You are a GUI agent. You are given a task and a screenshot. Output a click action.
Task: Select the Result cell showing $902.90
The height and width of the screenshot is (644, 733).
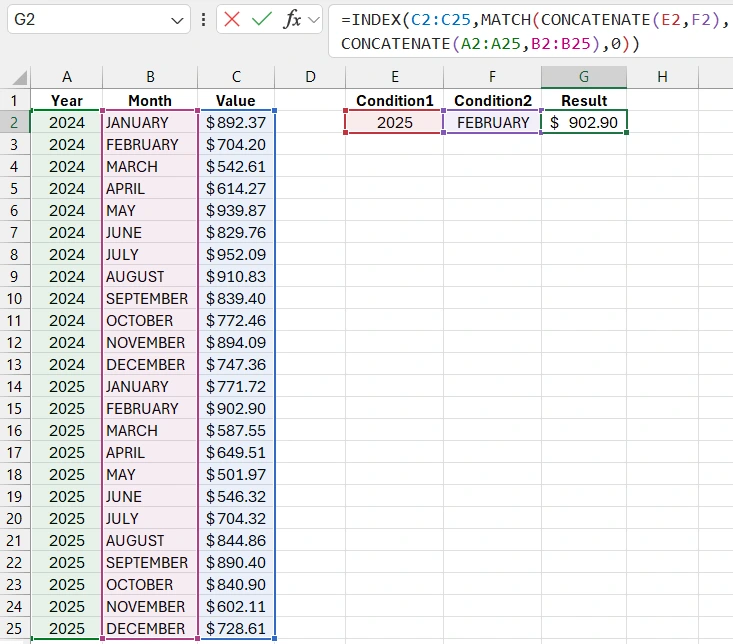point(584,123)
